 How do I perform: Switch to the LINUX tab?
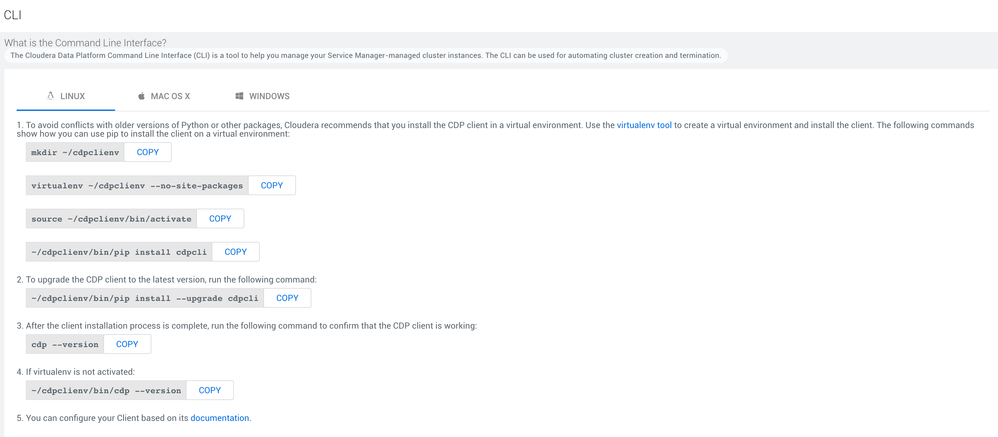[73, 96]
